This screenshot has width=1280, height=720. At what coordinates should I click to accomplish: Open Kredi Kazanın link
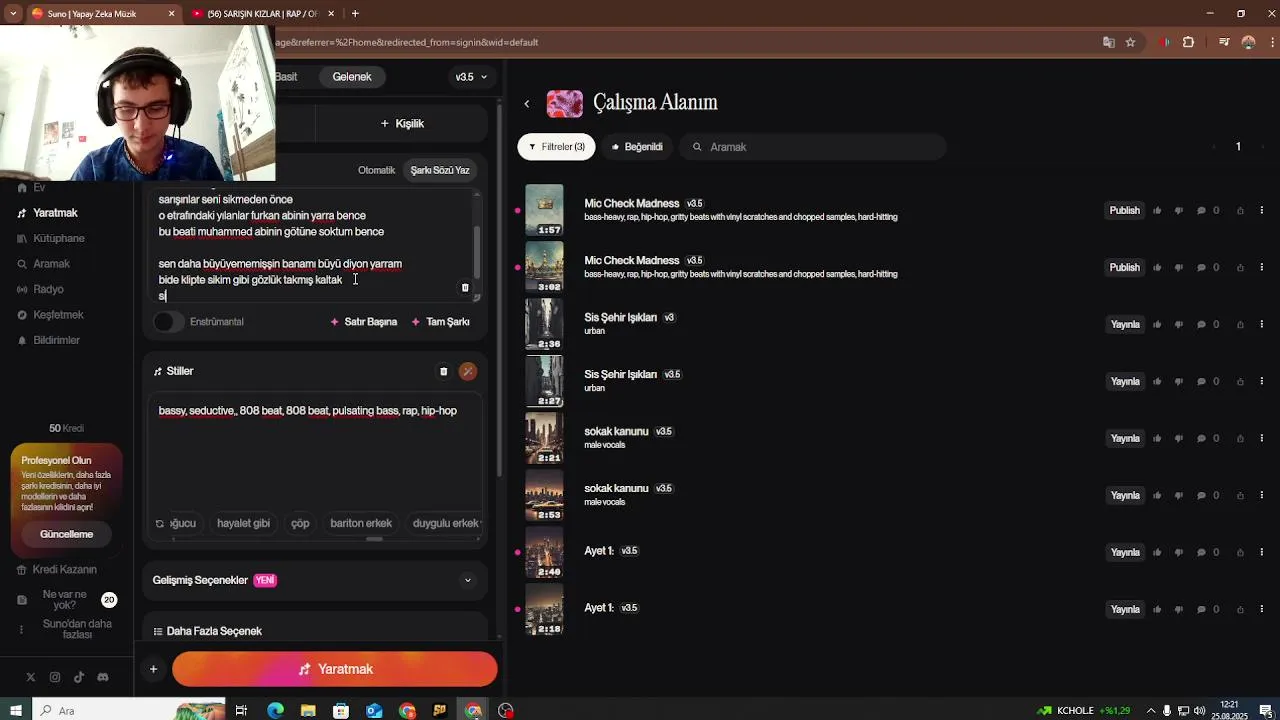point(57,570)
